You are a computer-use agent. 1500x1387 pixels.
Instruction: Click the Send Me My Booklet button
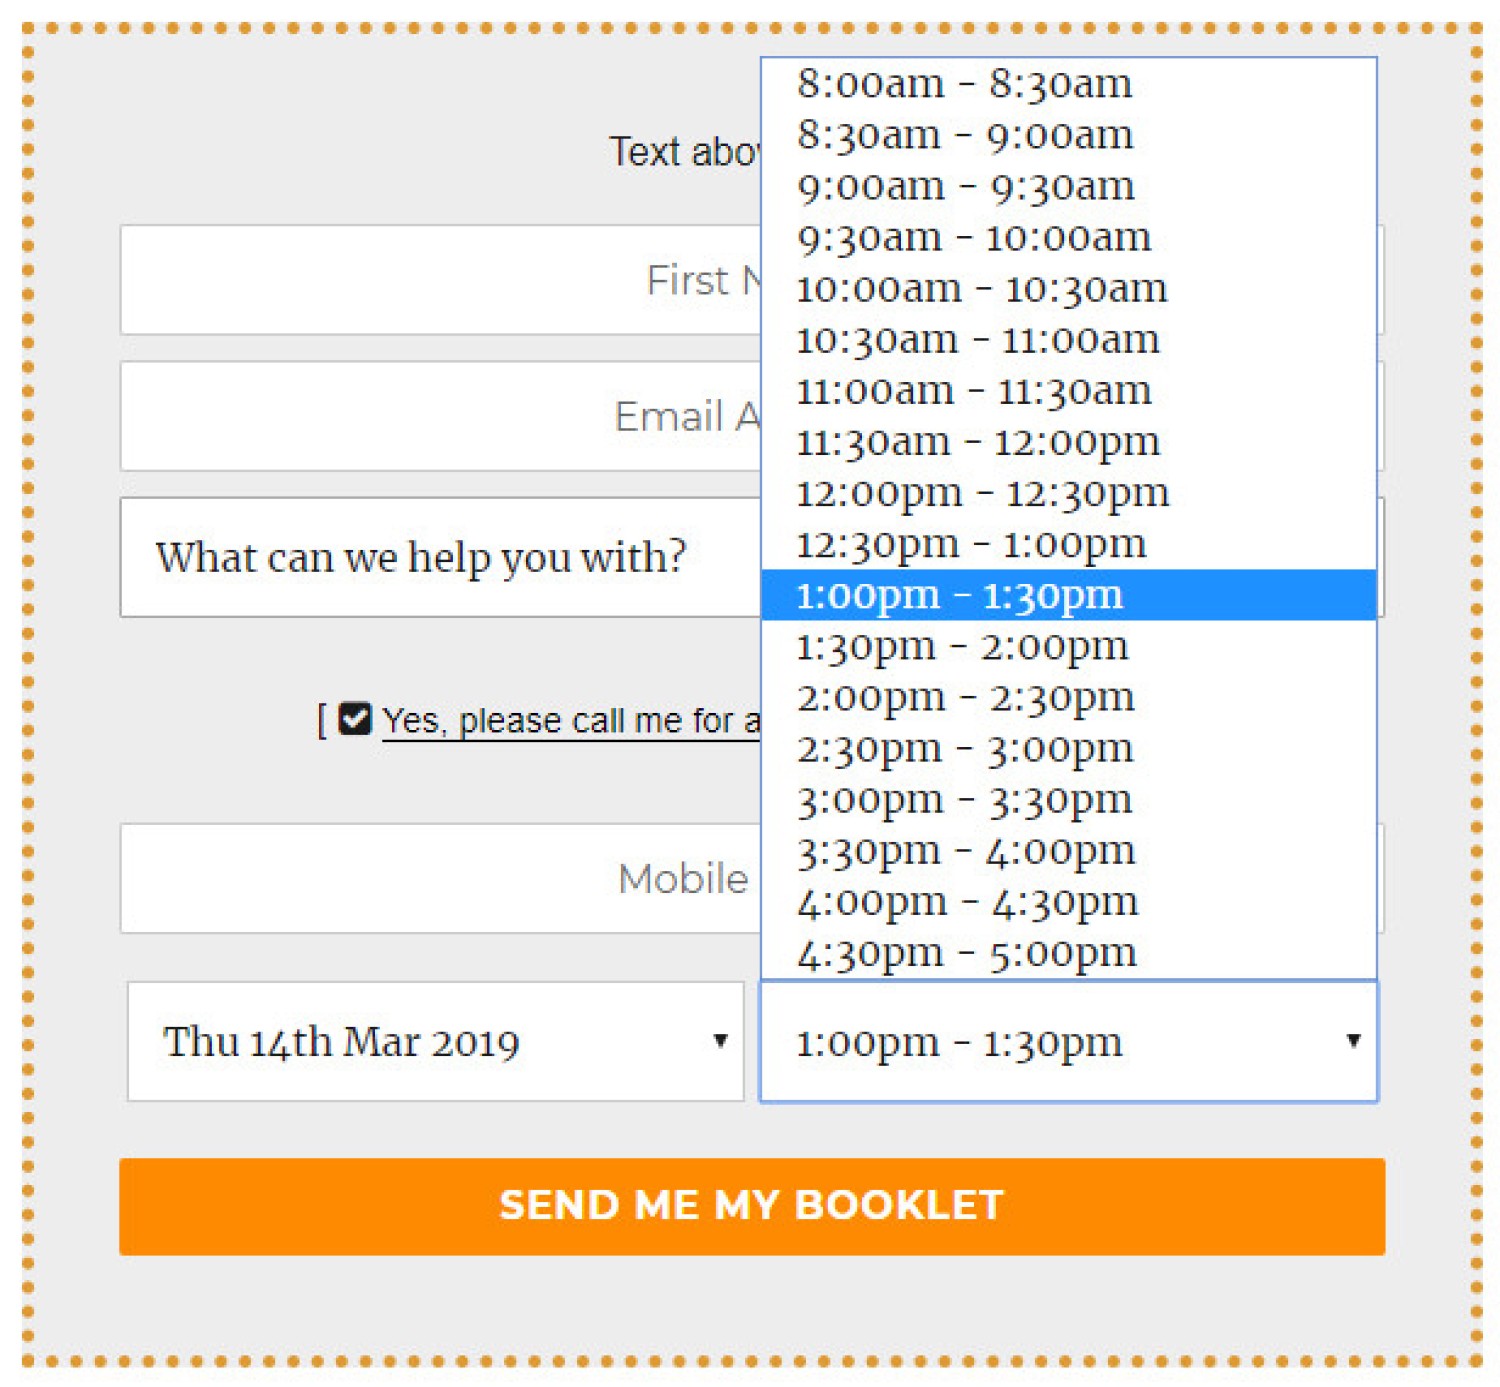tap(751, 1206)
